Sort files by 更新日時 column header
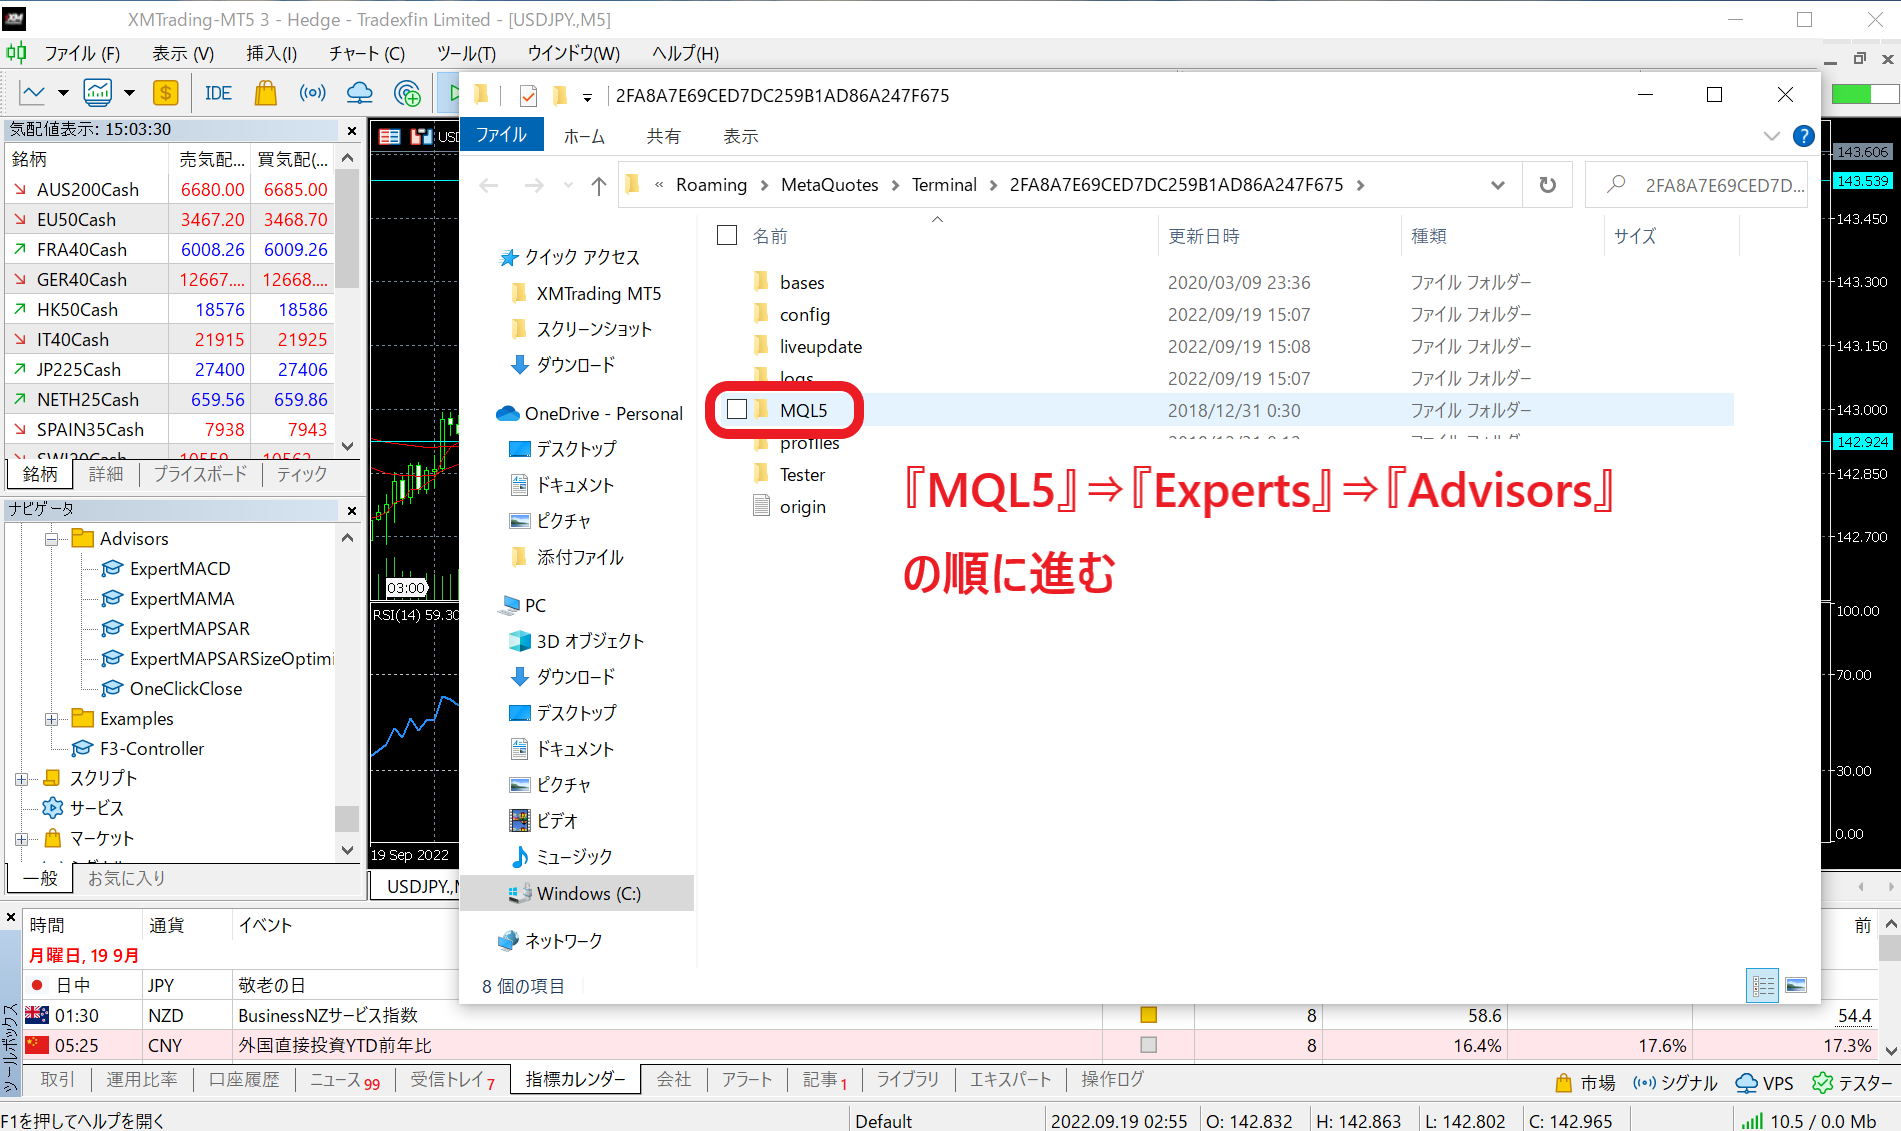 tap(1204, 236)
